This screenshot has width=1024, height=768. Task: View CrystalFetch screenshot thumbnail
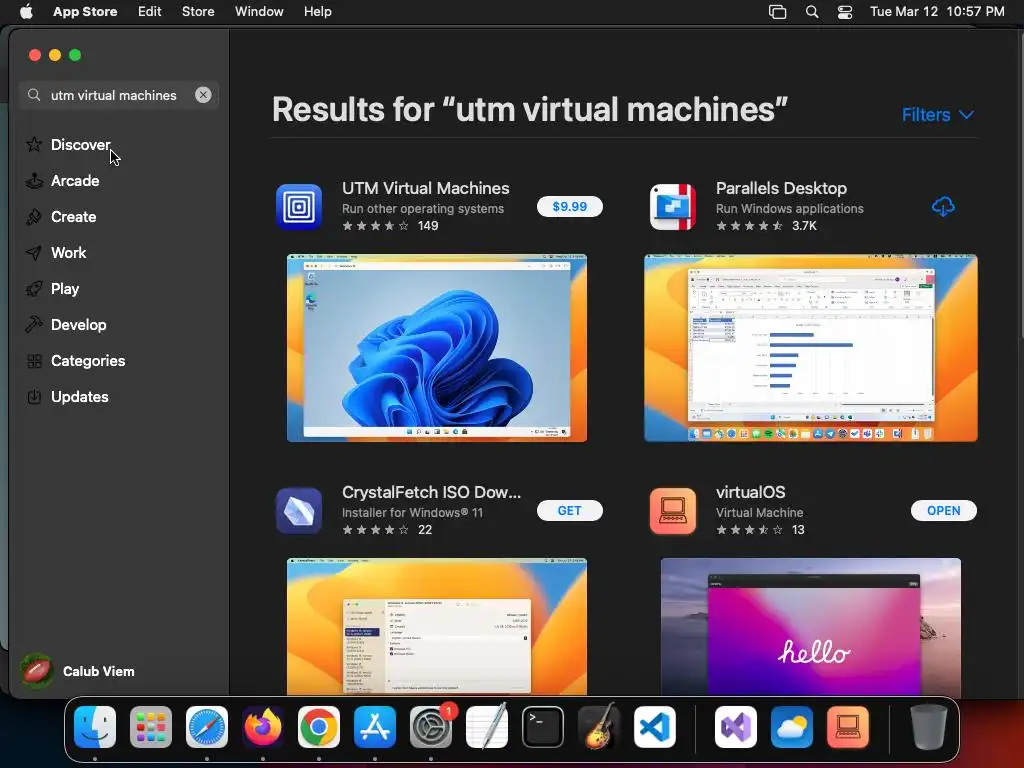click(437, 626)
